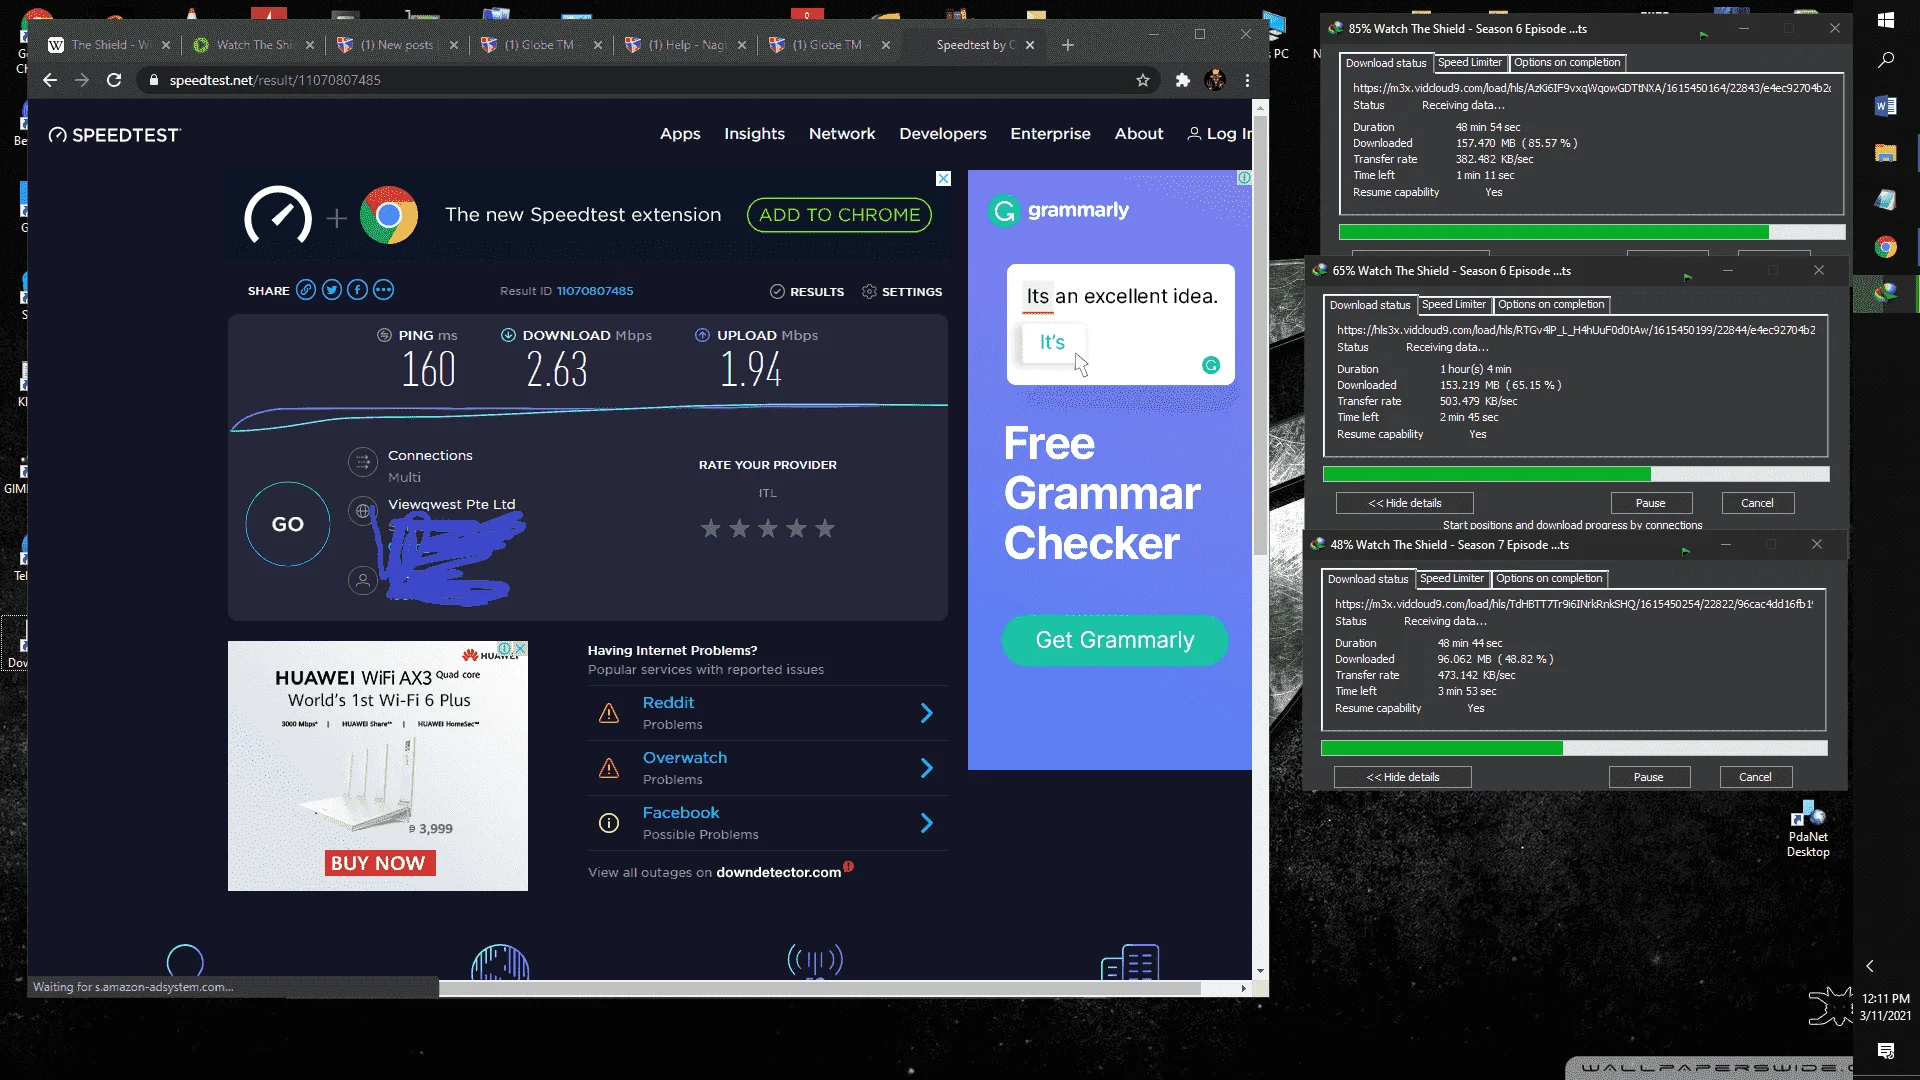This screenshot has height=1080, width=1920.
Task: Open Developers menu item
Action: [x=943, y=133]
